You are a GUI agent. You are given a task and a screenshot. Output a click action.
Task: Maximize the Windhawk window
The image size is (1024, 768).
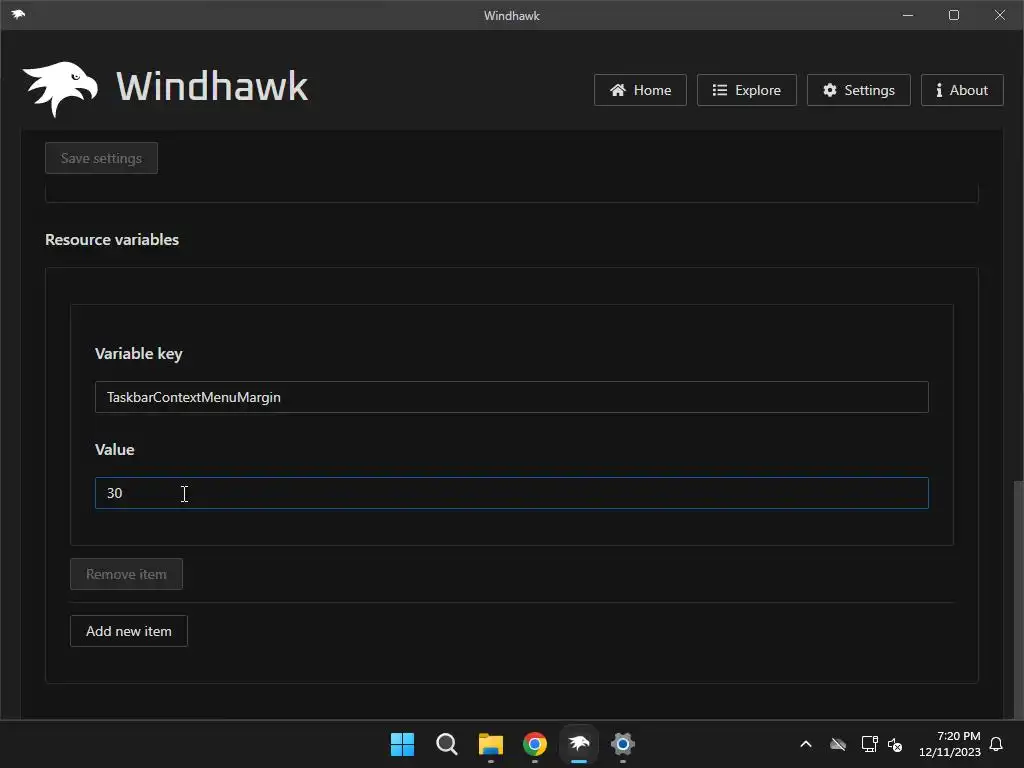click(953, 15)
